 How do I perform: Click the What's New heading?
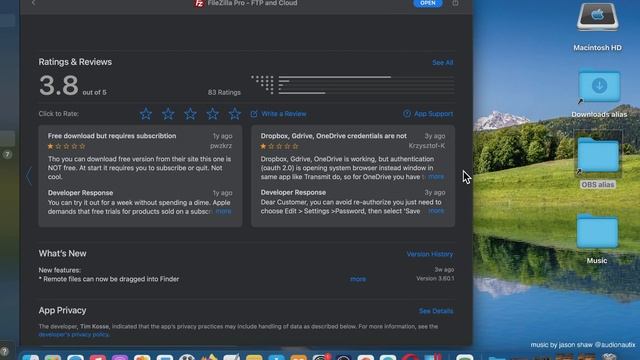click(62, 253)
